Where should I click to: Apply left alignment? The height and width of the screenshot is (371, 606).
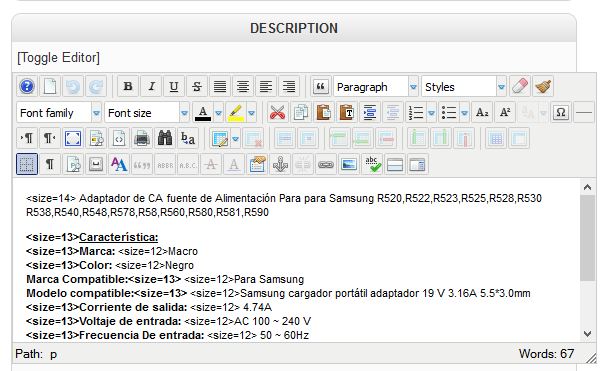[x=266, y=86]
